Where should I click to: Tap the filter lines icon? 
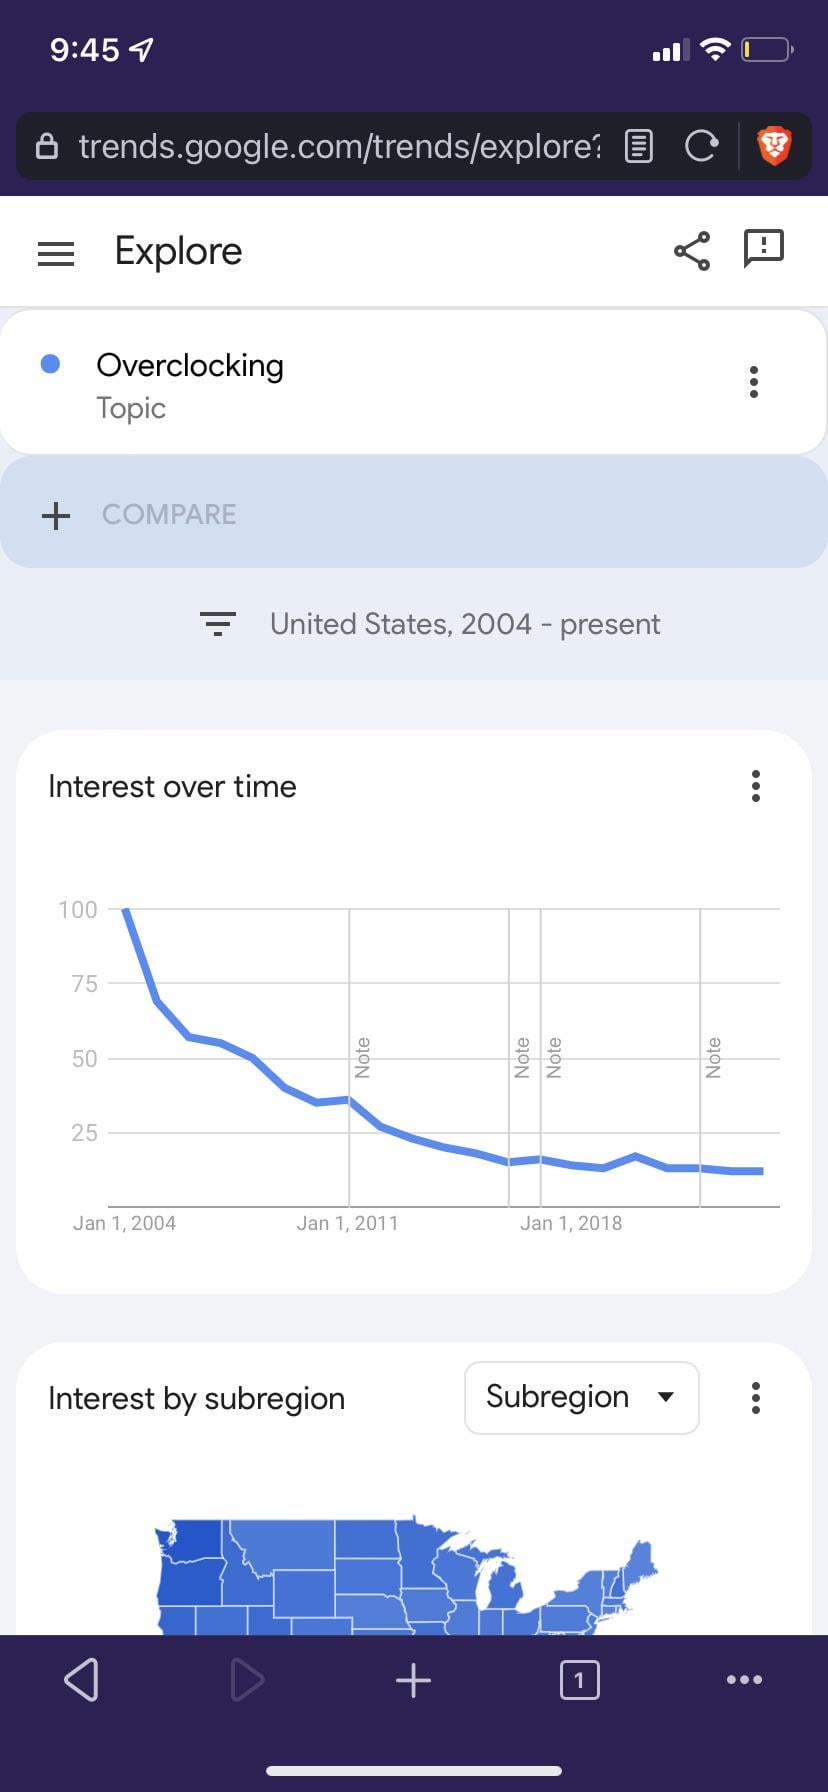pyautogui.click(x=218, y=624)
